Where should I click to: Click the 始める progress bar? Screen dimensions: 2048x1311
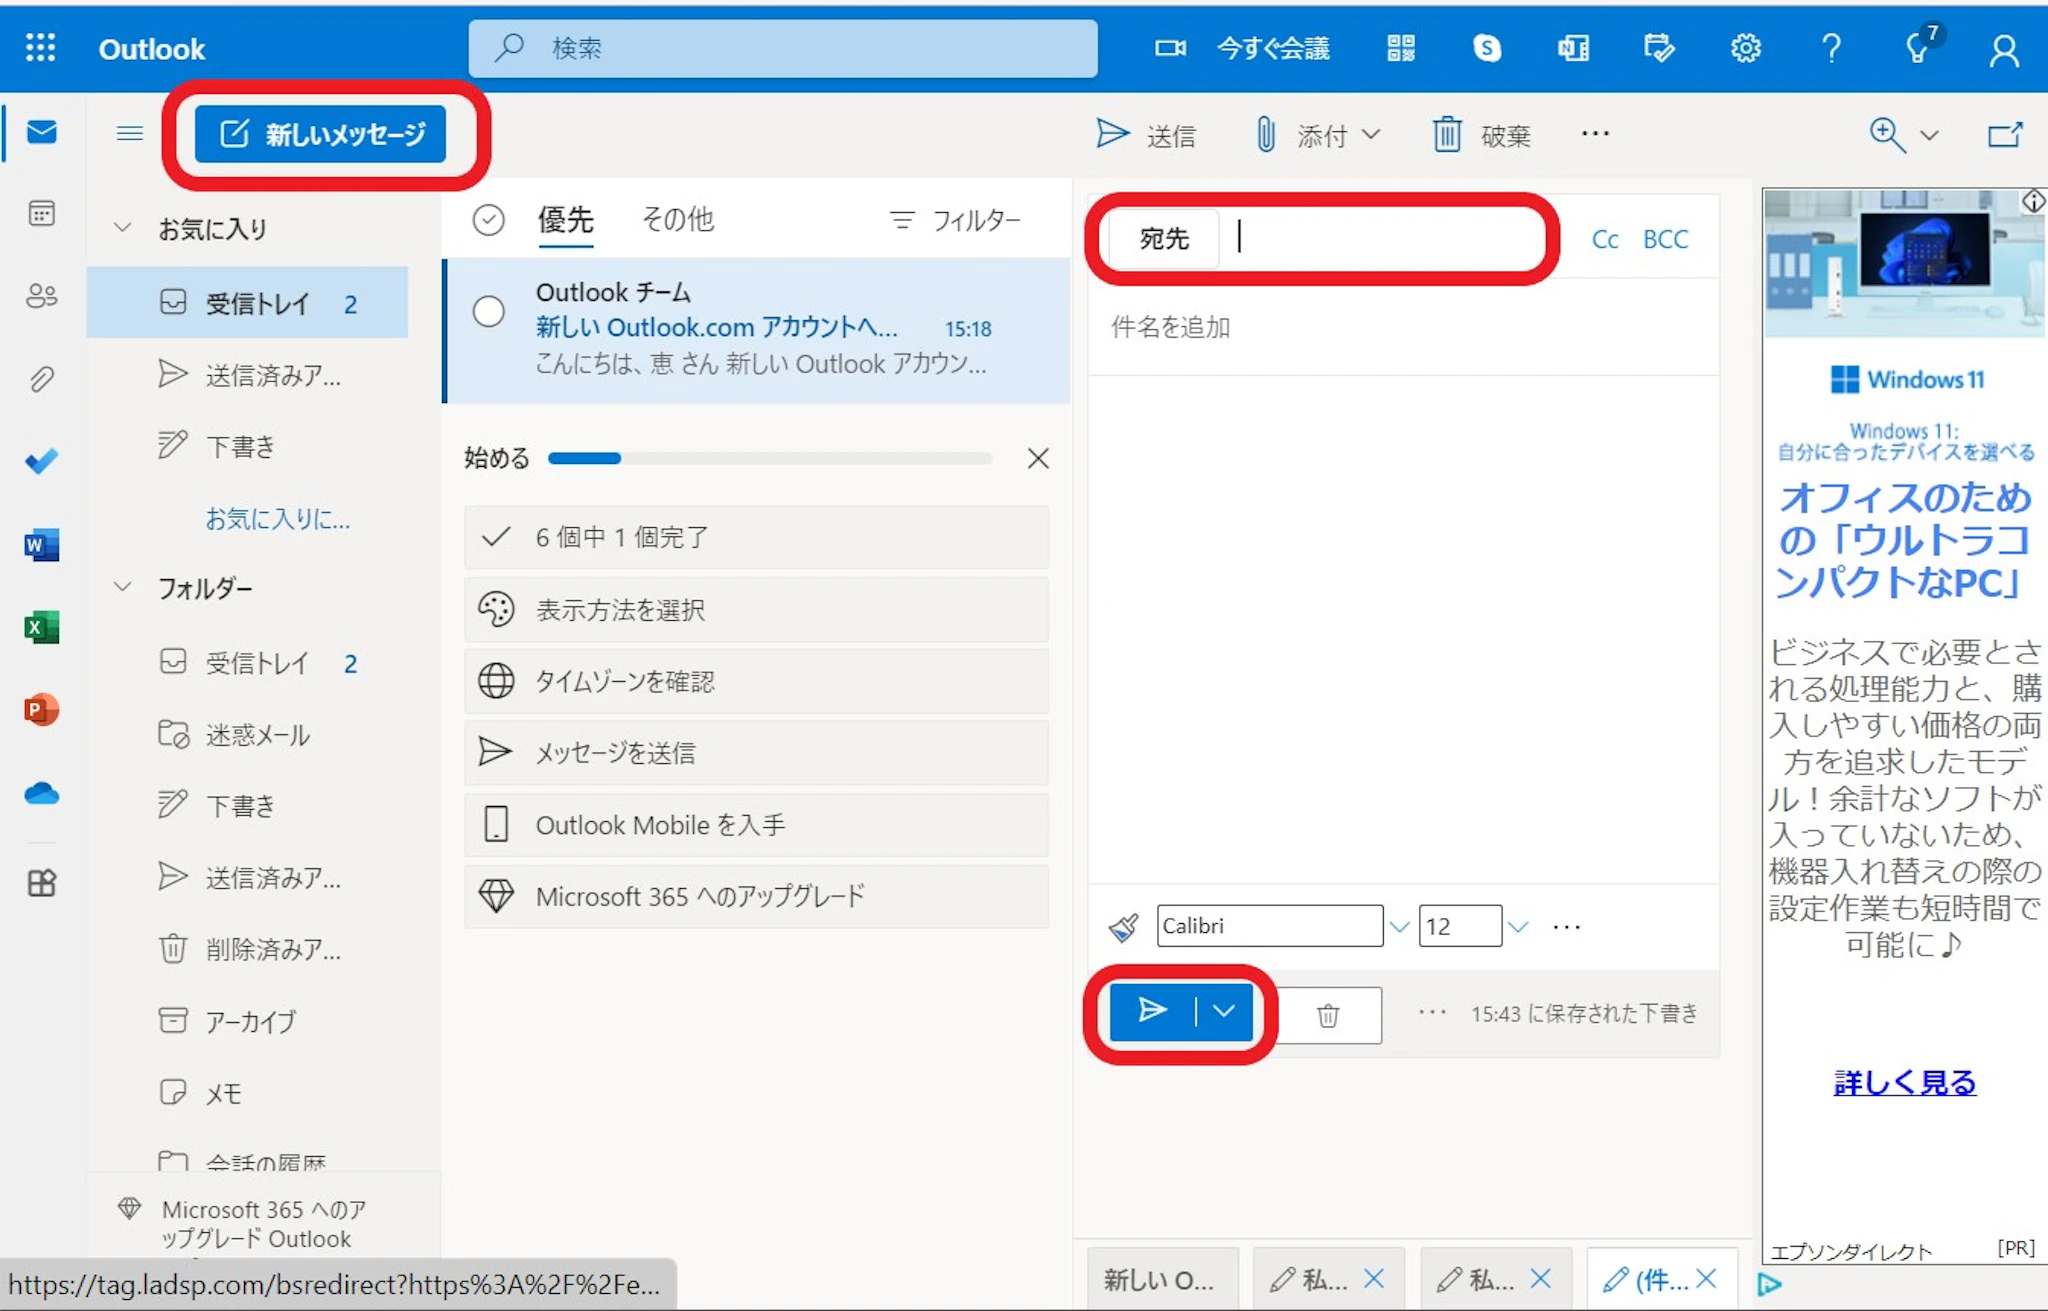[x=770, y=458]
